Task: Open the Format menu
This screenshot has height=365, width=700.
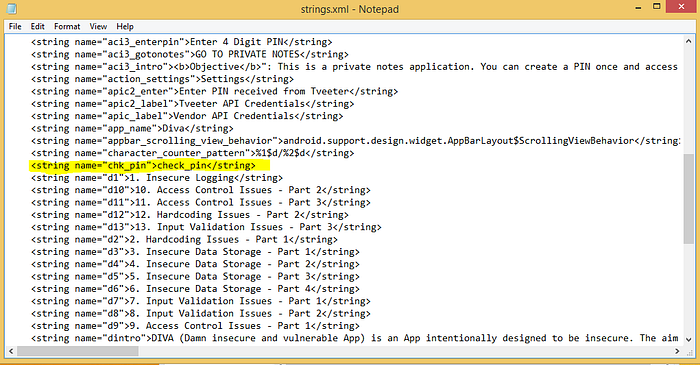Action: (67, 26)
